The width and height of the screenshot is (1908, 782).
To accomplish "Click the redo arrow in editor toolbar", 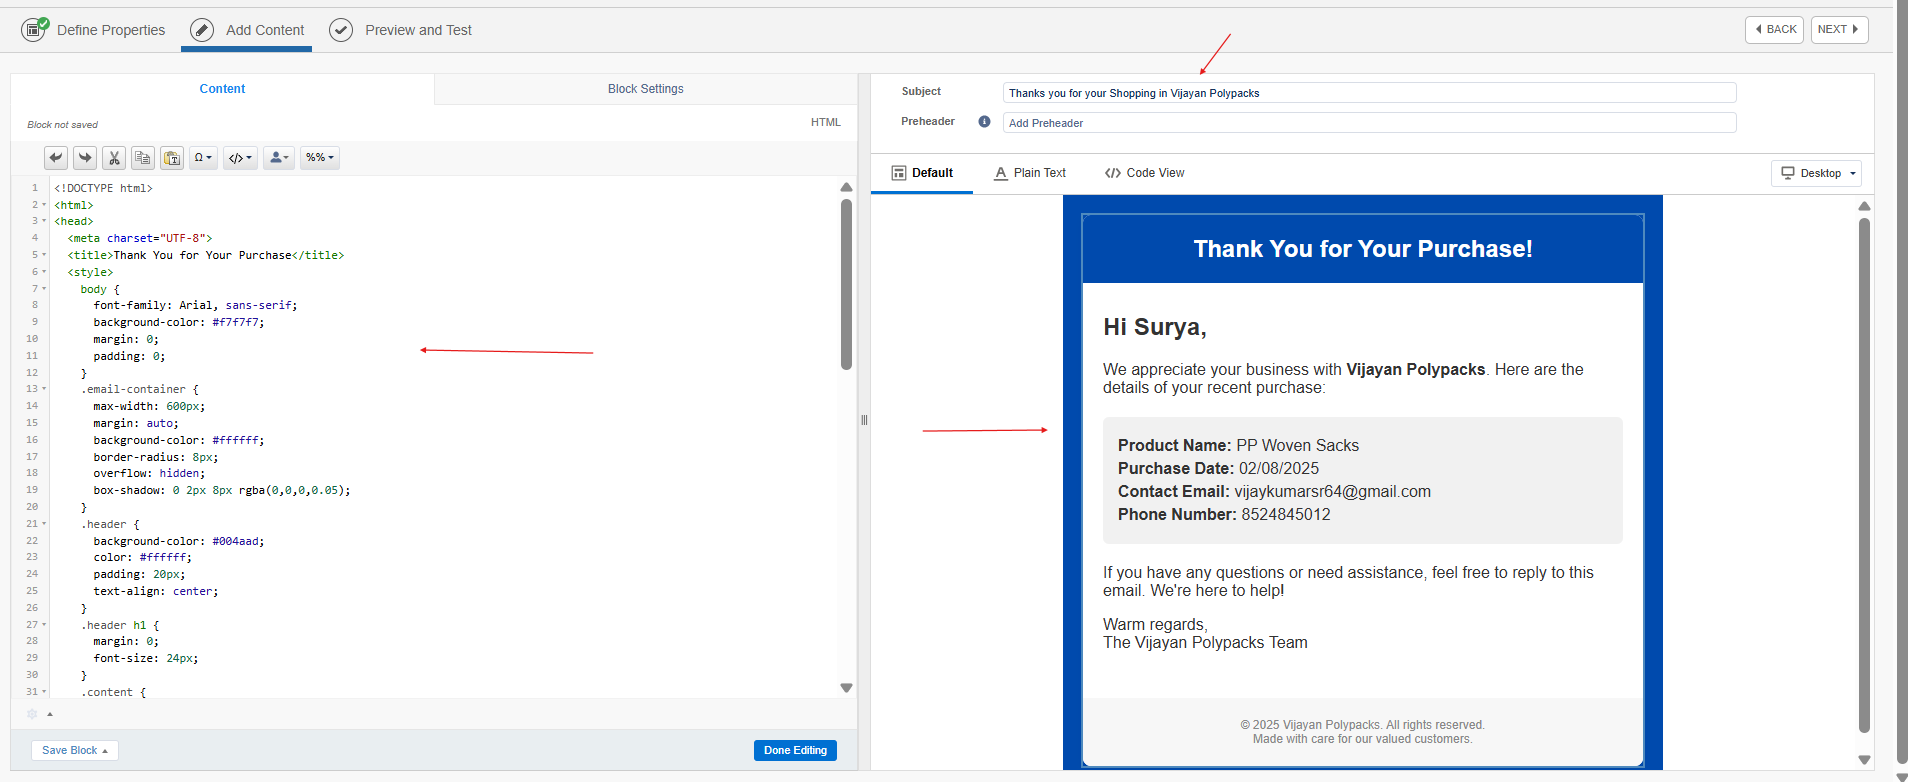I will pyautogui.click(x=85, y=158).
